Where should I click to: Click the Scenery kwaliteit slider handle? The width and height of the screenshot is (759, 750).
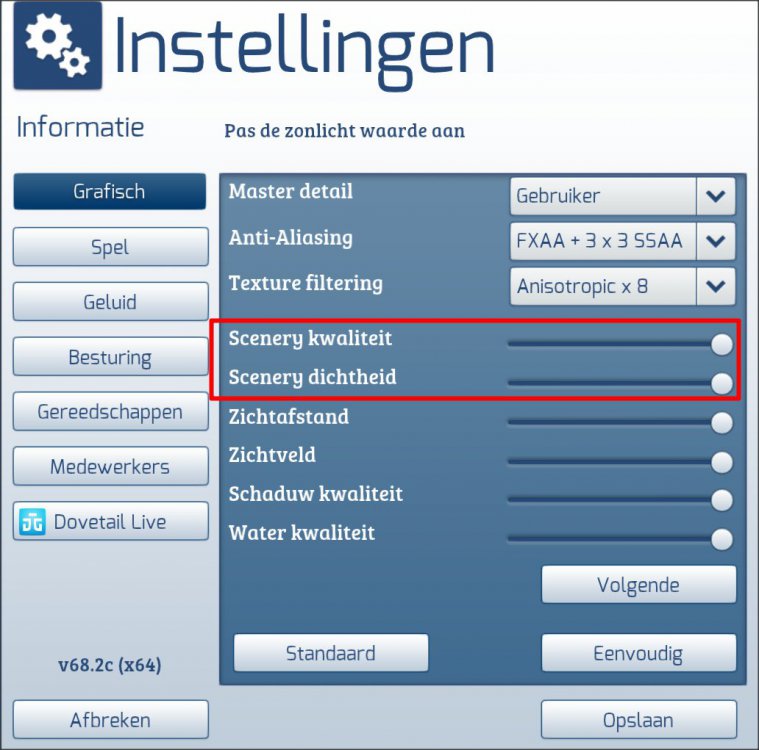[x=722, y=345]
